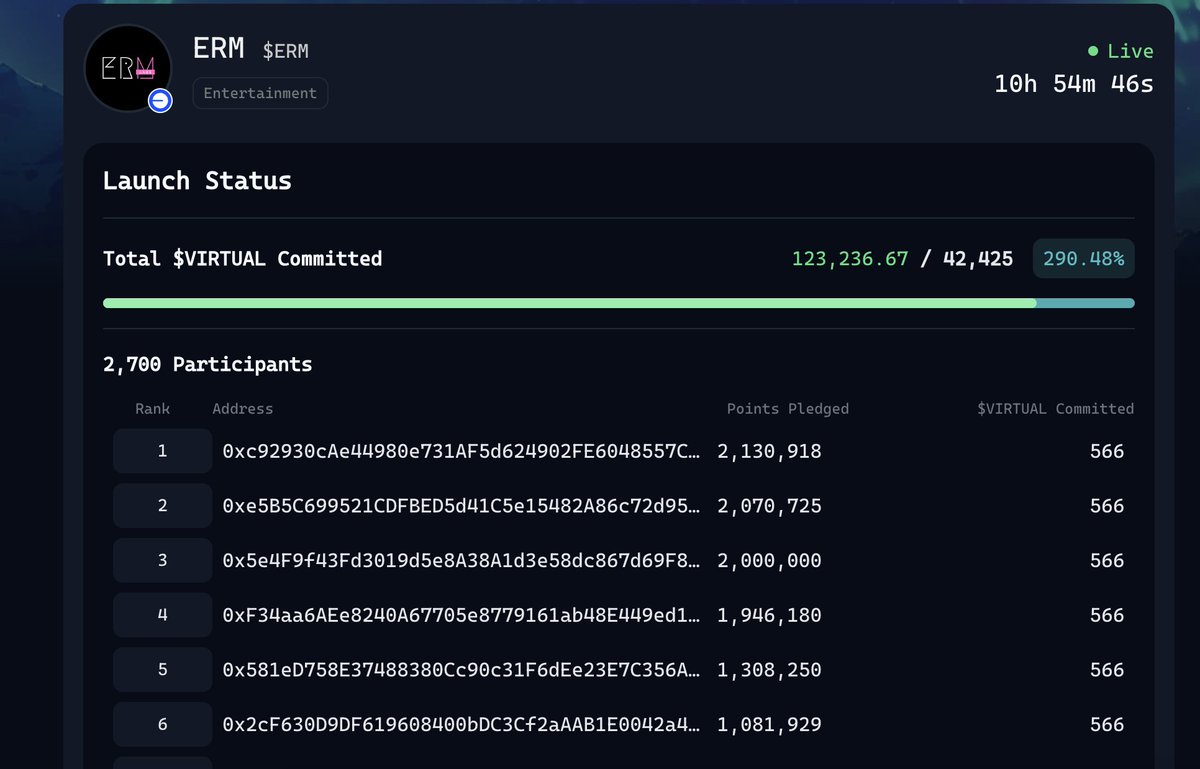The width and height of the screenshot is (1200, 769).
Task: Click points value 1,308,250
Action: (769, 670)
